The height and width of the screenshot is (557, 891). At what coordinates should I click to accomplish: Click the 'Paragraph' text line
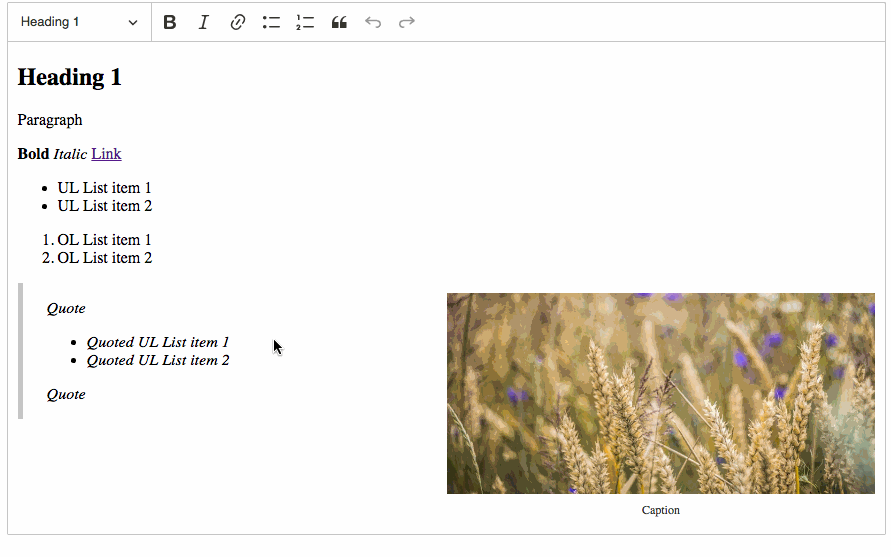coord(50,120)
